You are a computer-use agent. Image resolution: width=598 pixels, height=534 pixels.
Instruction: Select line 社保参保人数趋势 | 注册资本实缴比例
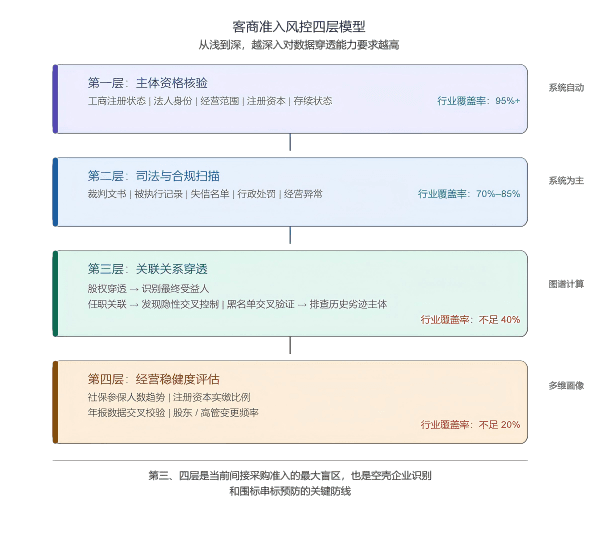click(x=169, y=397)
